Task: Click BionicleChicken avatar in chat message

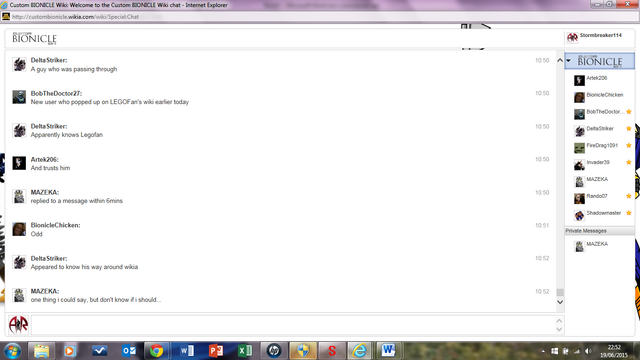Action: click(19, 229)
